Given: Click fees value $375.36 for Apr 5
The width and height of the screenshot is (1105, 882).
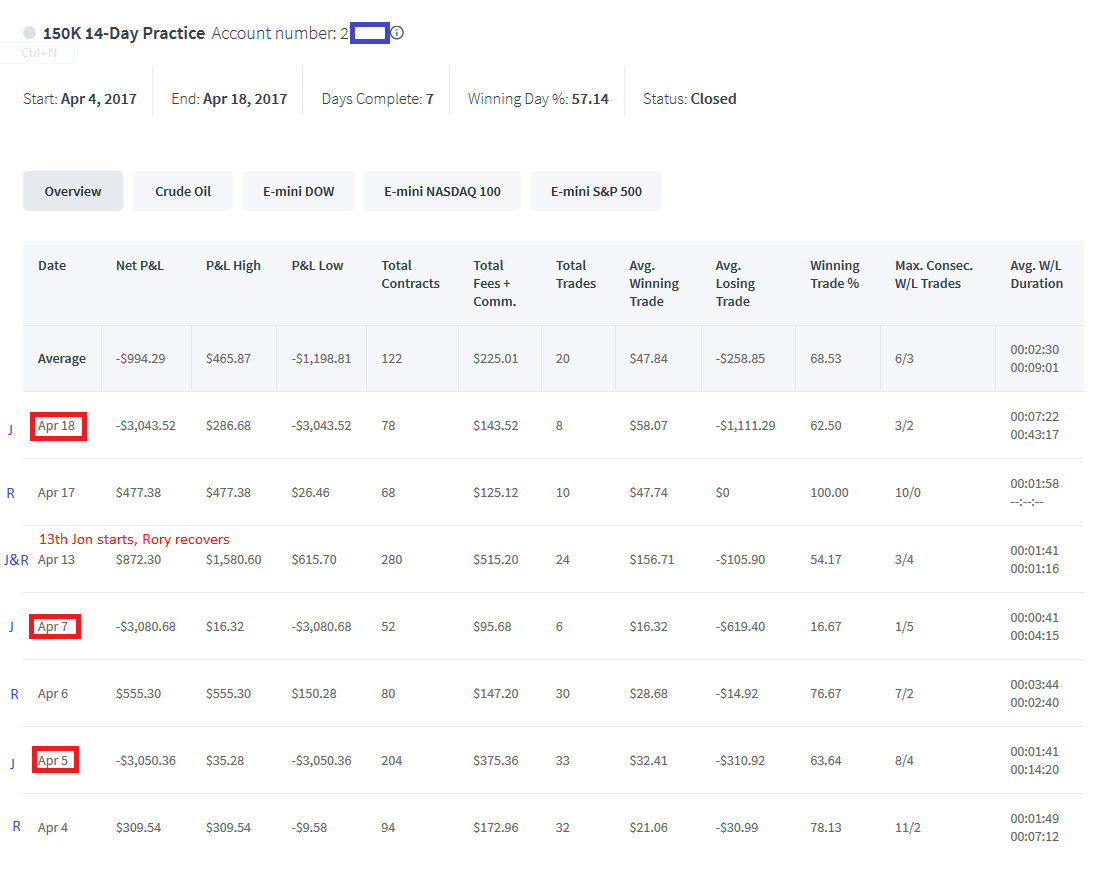Looking at the screenshot, I should (495, 760).
